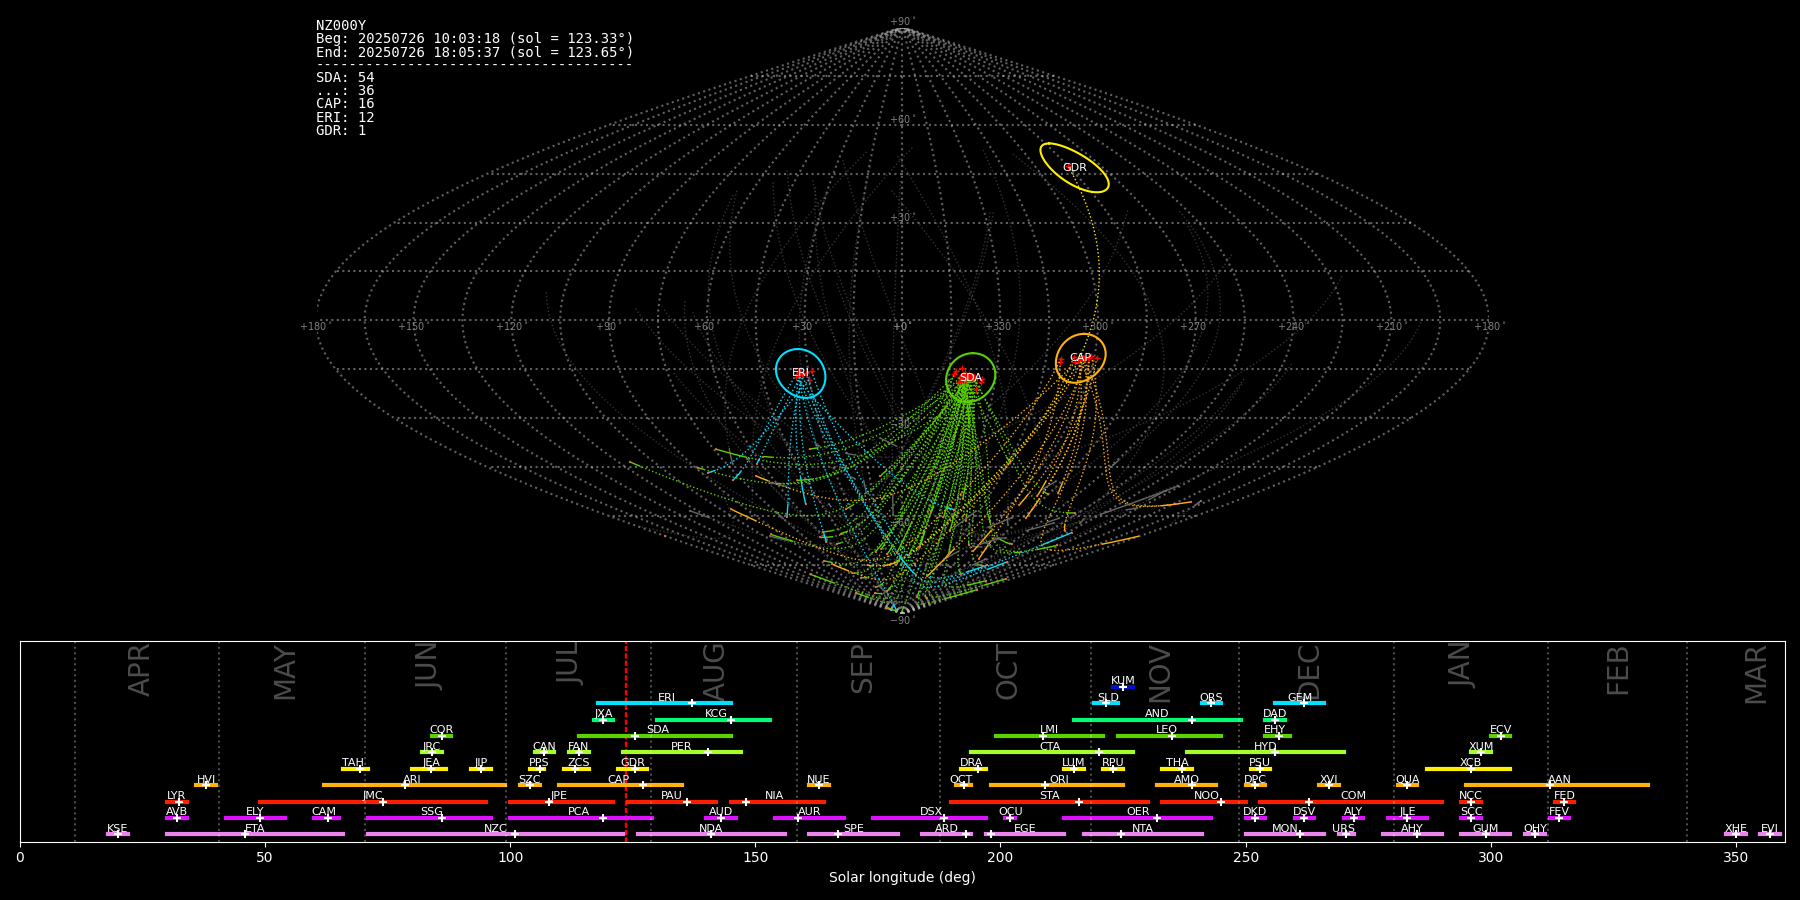Viewport: 1800px width, 900px height.
Task: Click the PER shower bar in timeline
Action: click(x=682, y=752)
